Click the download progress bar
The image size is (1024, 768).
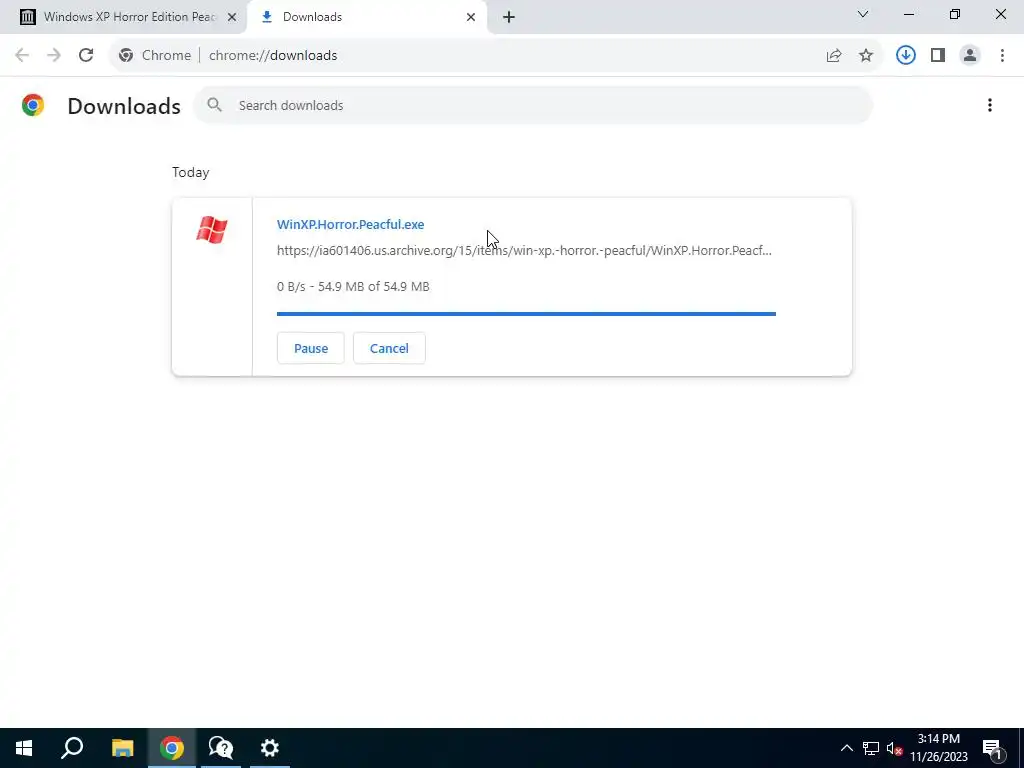(526, 314)
